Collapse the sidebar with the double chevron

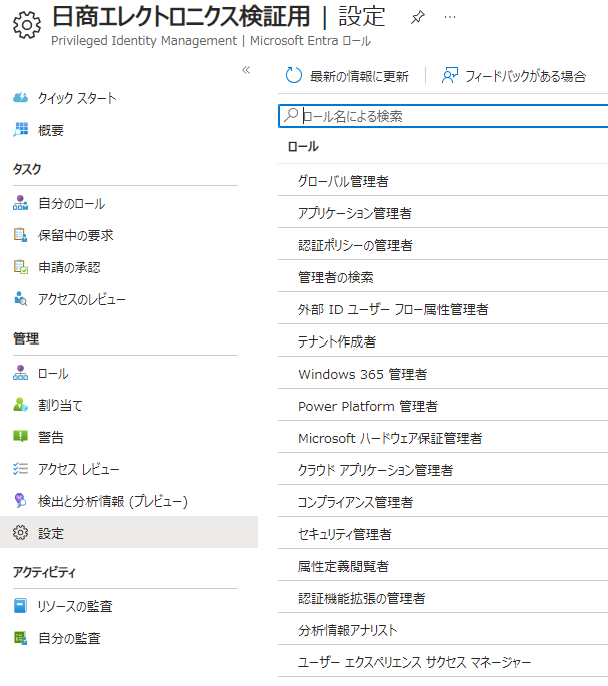point(246,69)
